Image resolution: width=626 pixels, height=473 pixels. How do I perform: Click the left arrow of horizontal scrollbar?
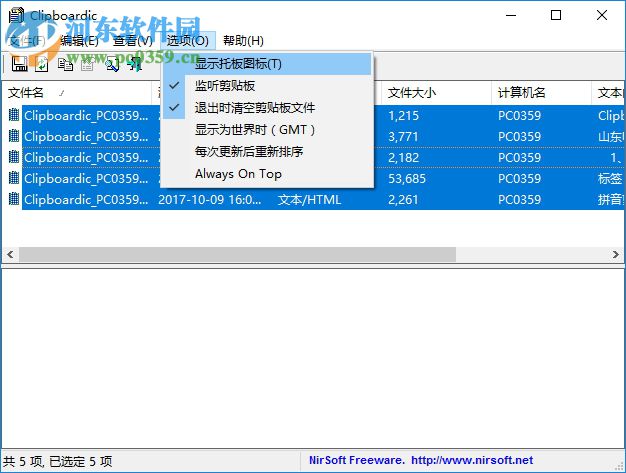point(10,254)
